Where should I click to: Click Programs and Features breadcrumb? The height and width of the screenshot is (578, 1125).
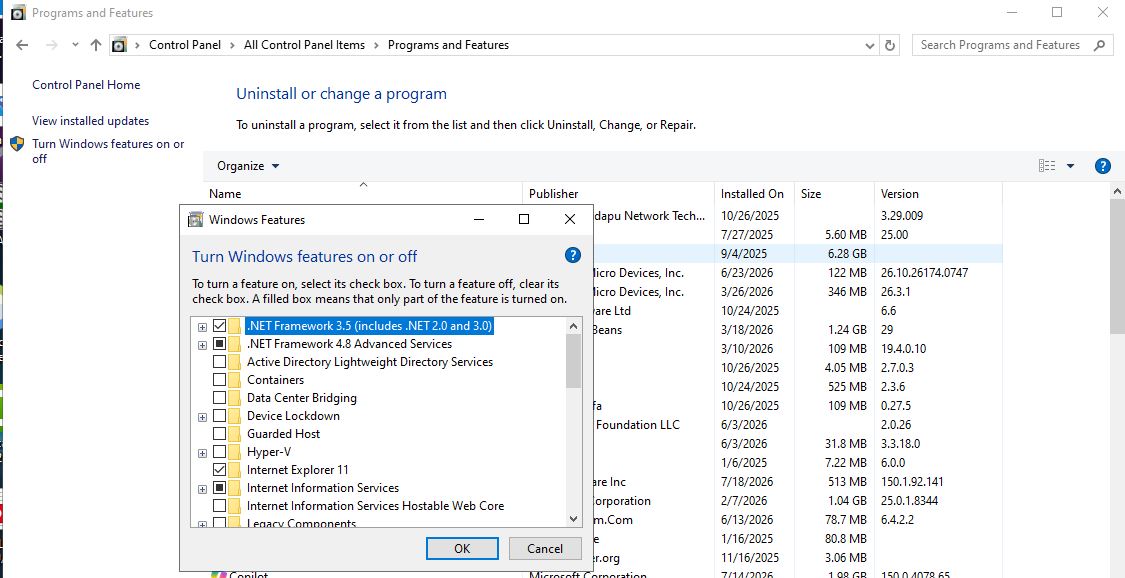click(448, 45)
